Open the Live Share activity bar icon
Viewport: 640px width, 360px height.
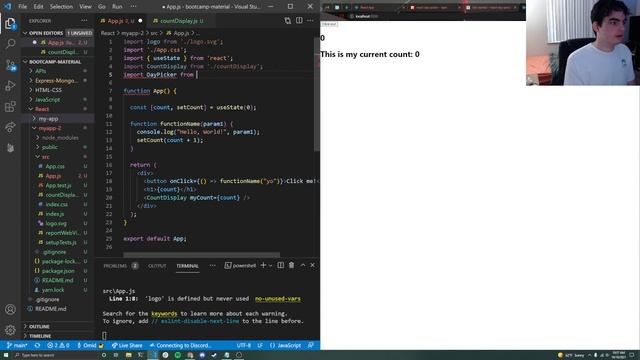click(10, 127)
